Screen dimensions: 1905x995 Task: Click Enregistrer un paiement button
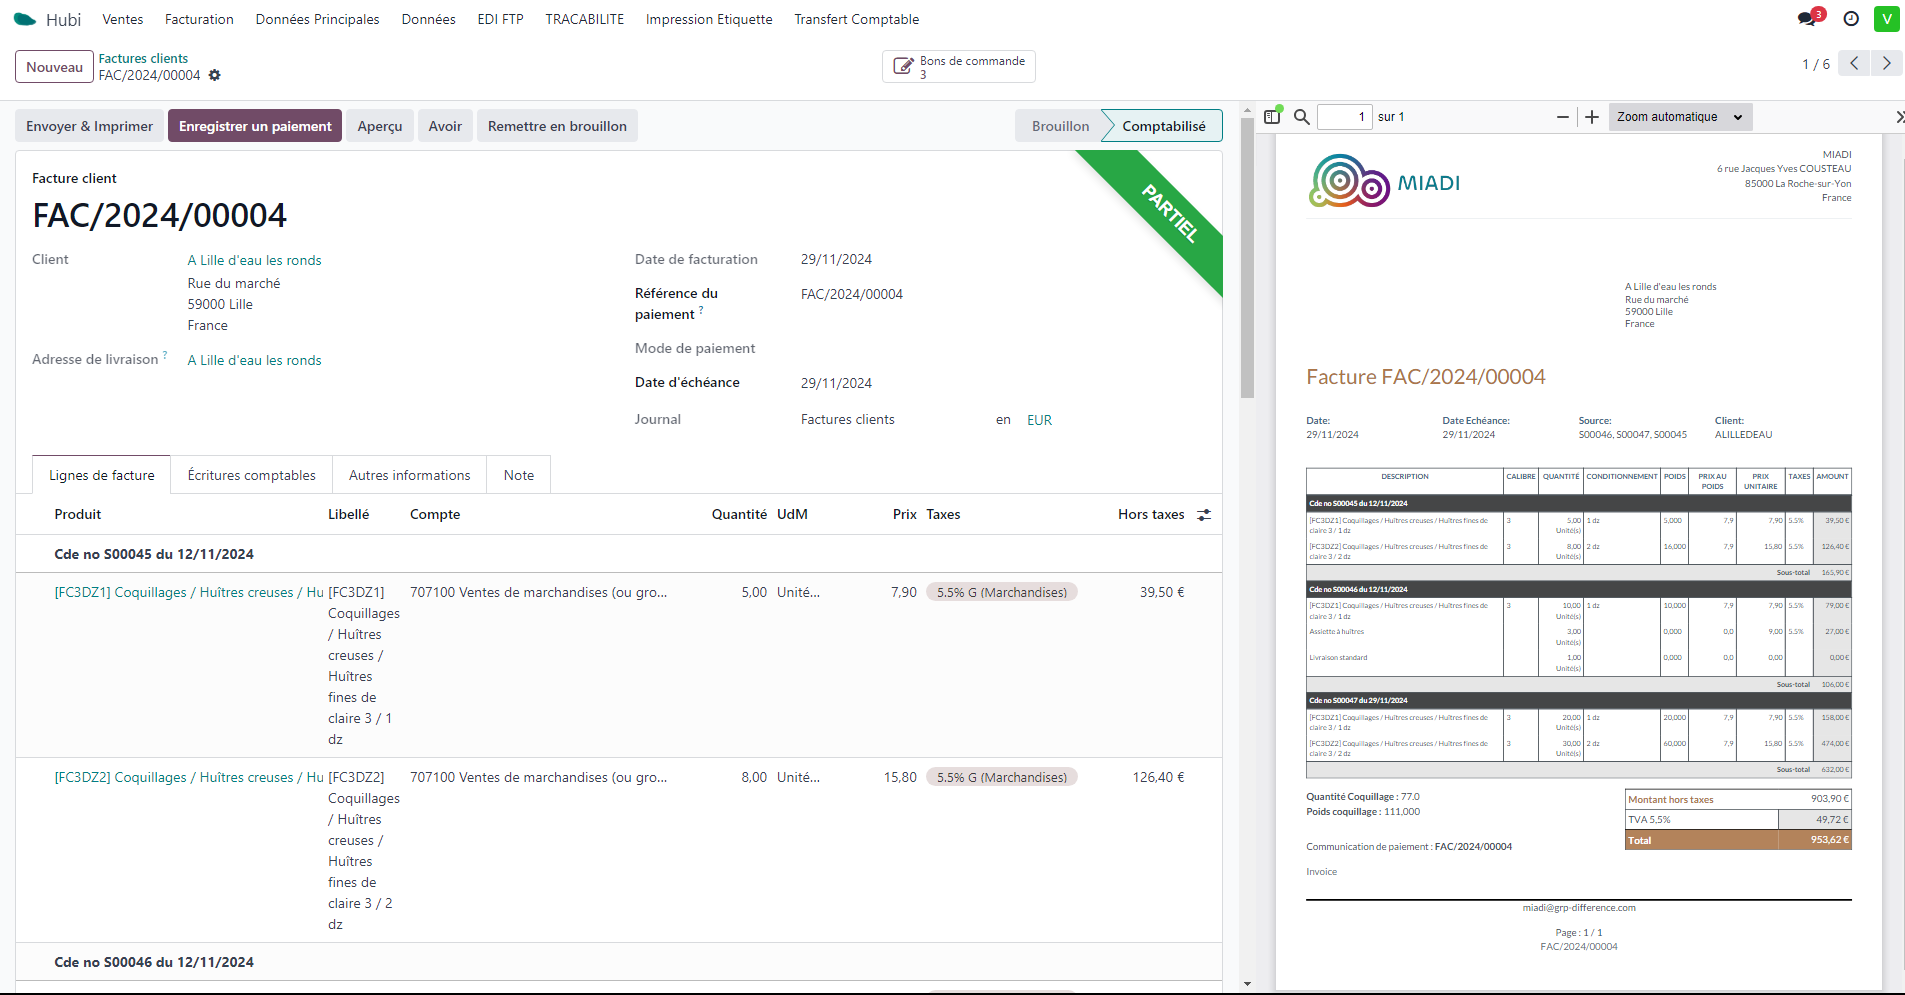(255, 126)
